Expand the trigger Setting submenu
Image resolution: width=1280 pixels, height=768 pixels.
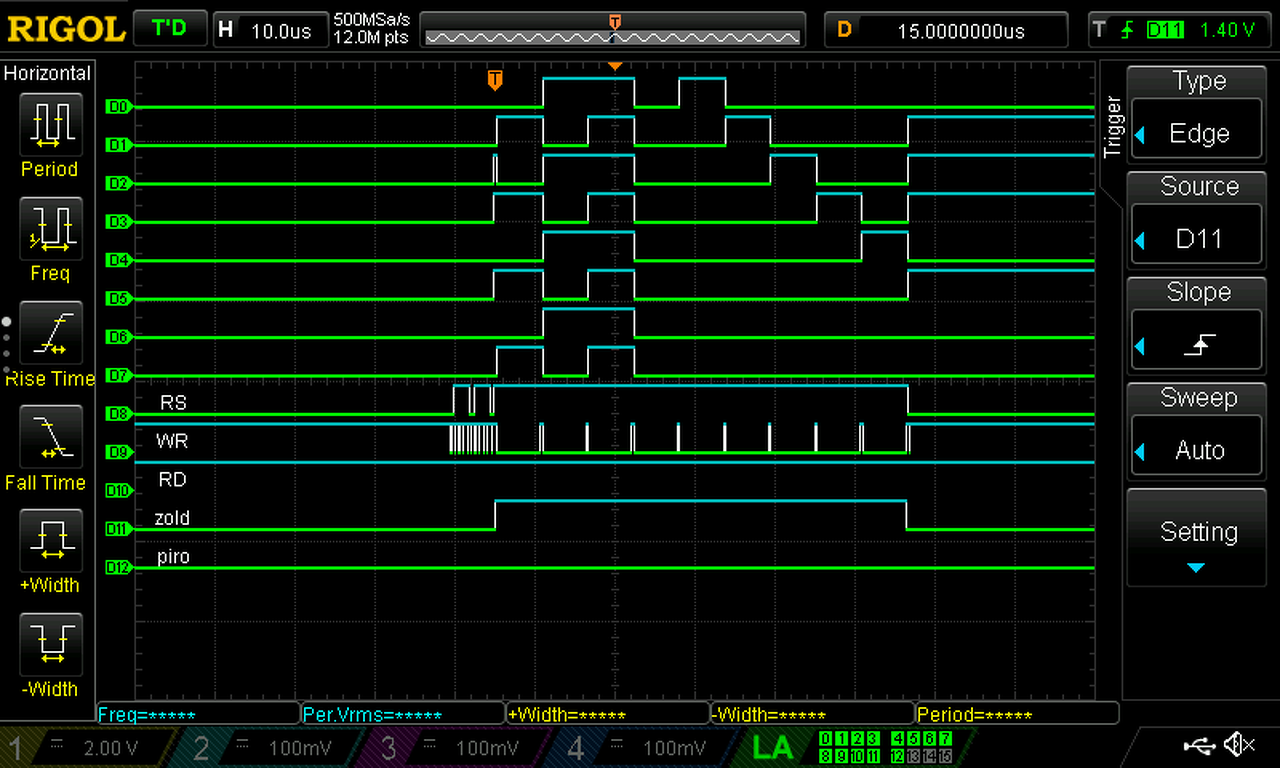pyautogui.click(x=1197, y=537)
